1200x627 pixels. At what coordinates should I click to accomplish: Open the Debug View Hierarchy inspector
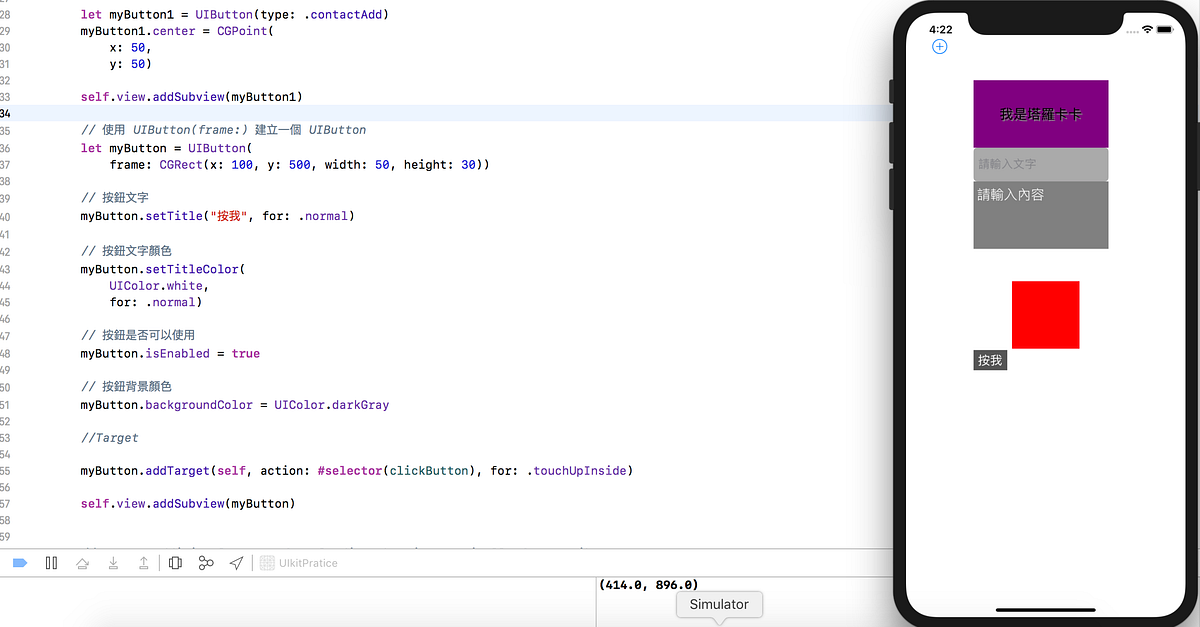pyautogui.click(x=175, y=562)
